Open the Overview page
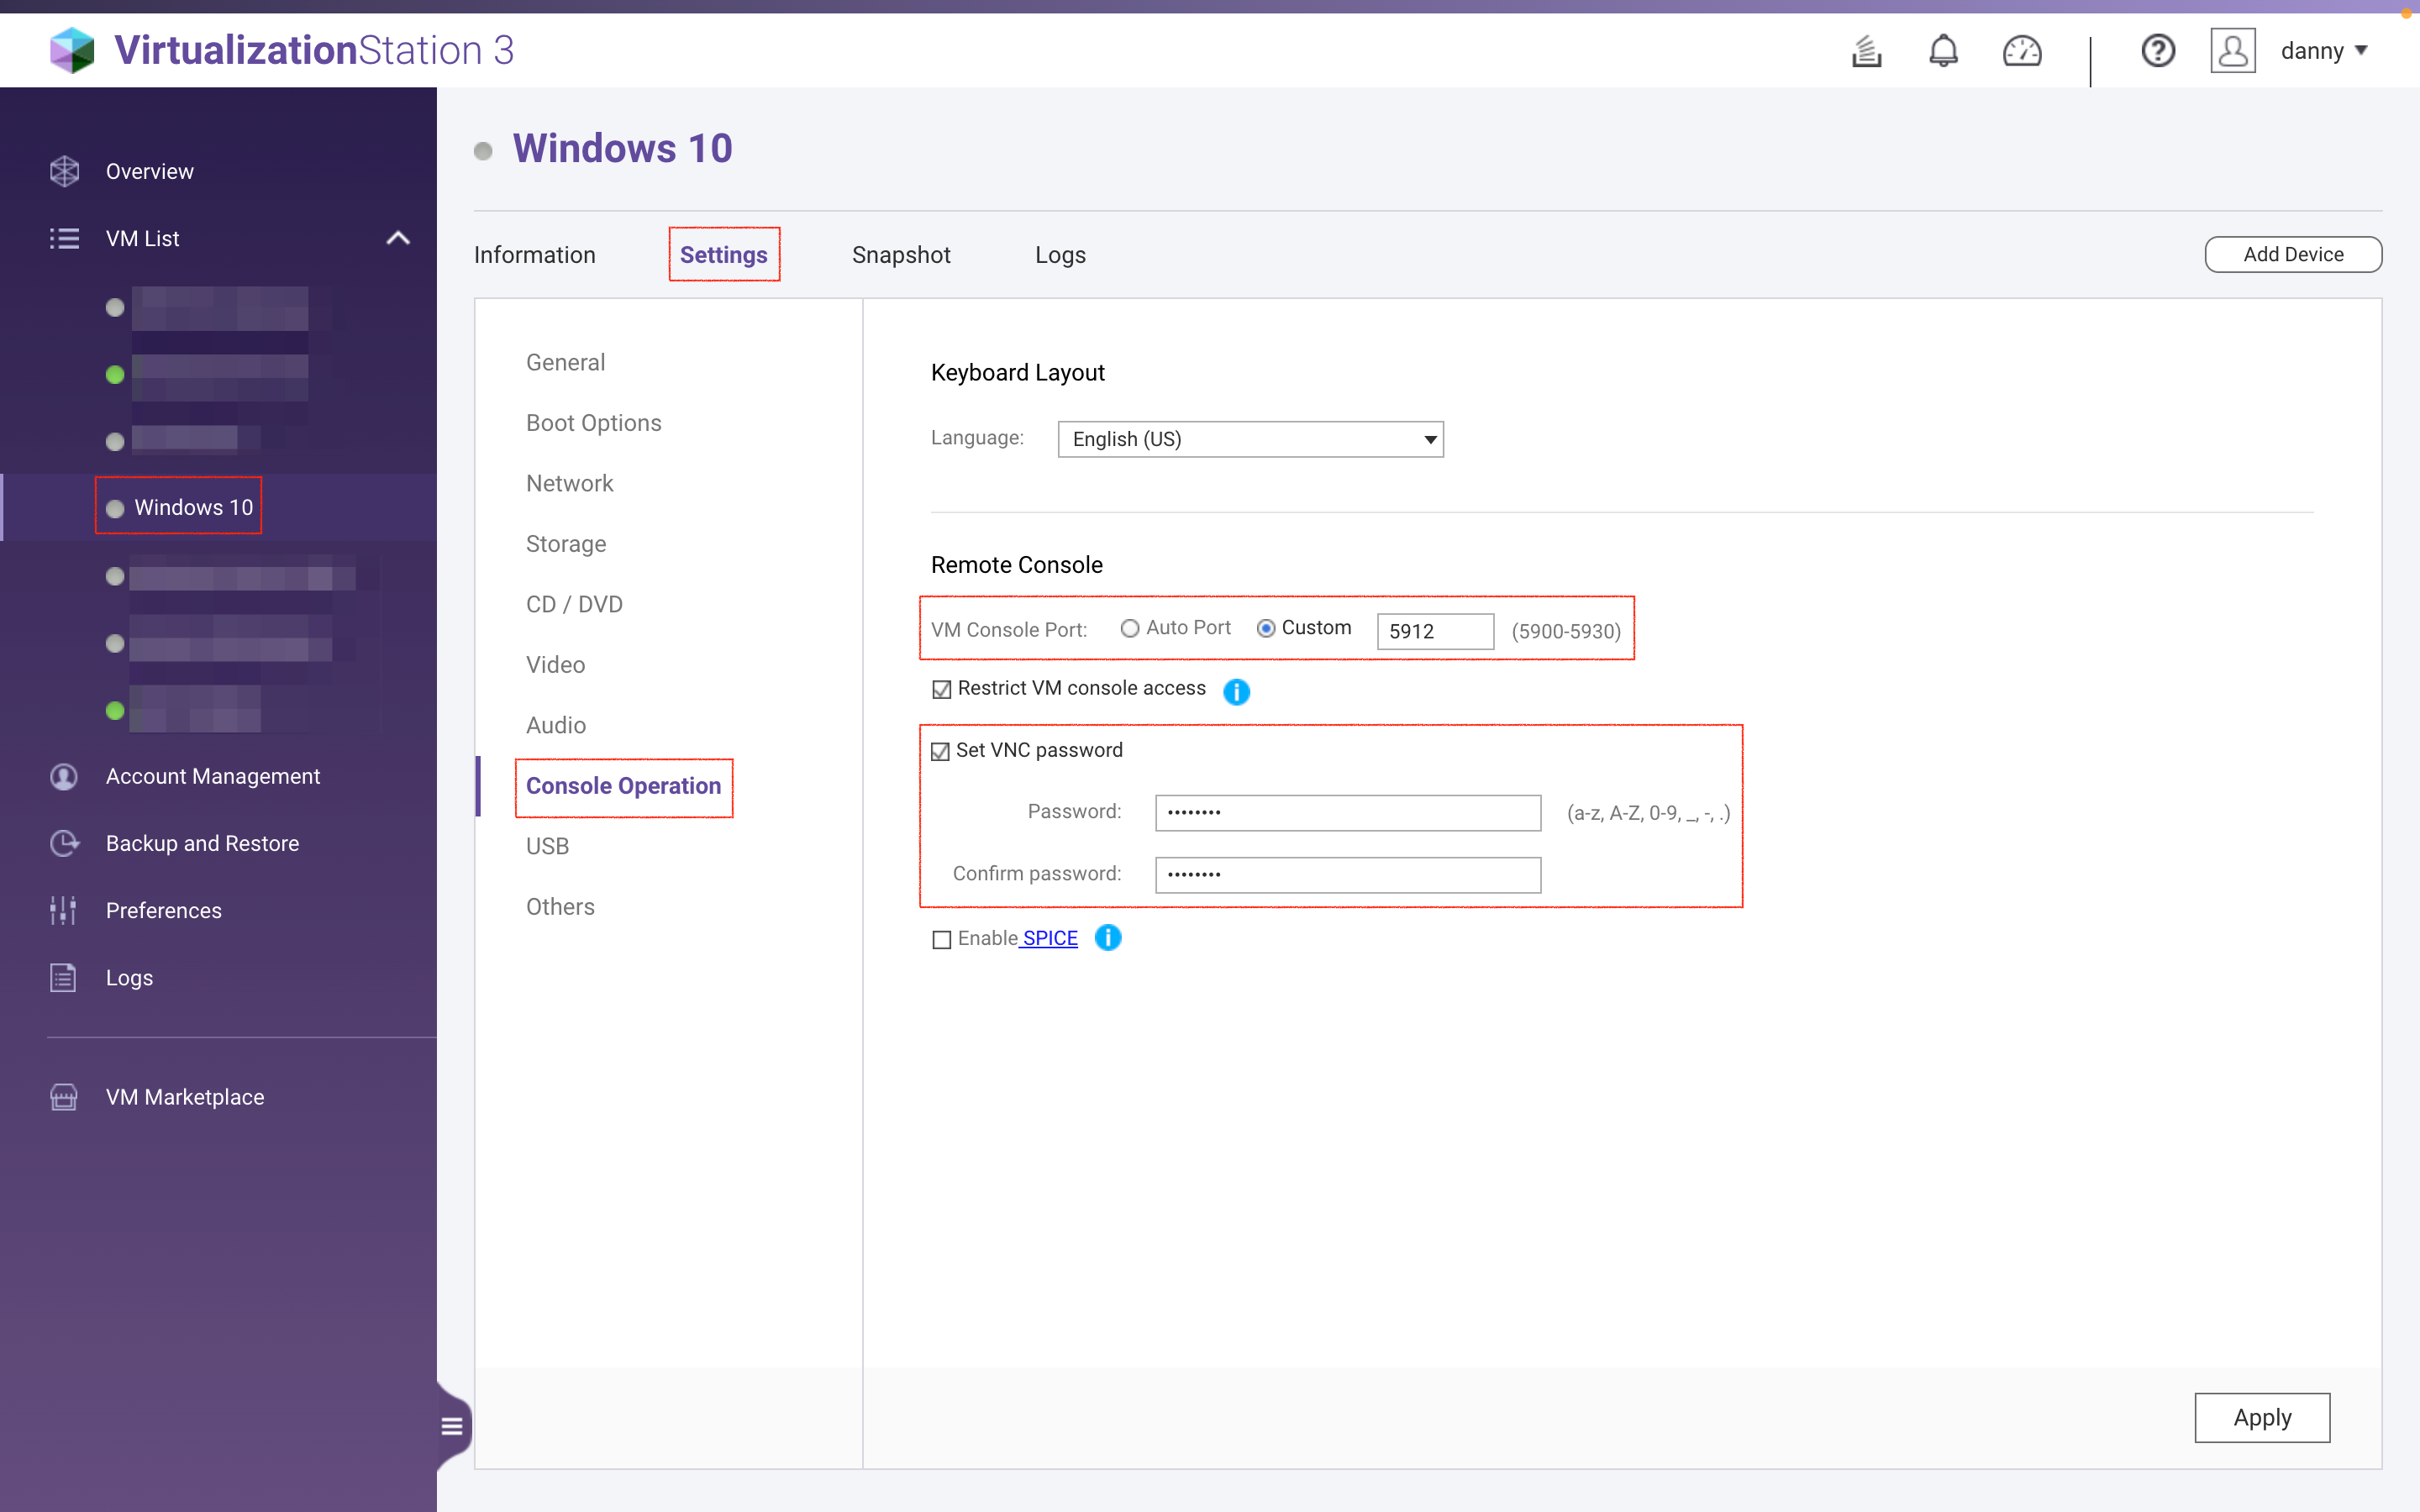Image resolution: width=2420 pixels, height=1512 pixels. pyautogui.click(x=150, y=171)
